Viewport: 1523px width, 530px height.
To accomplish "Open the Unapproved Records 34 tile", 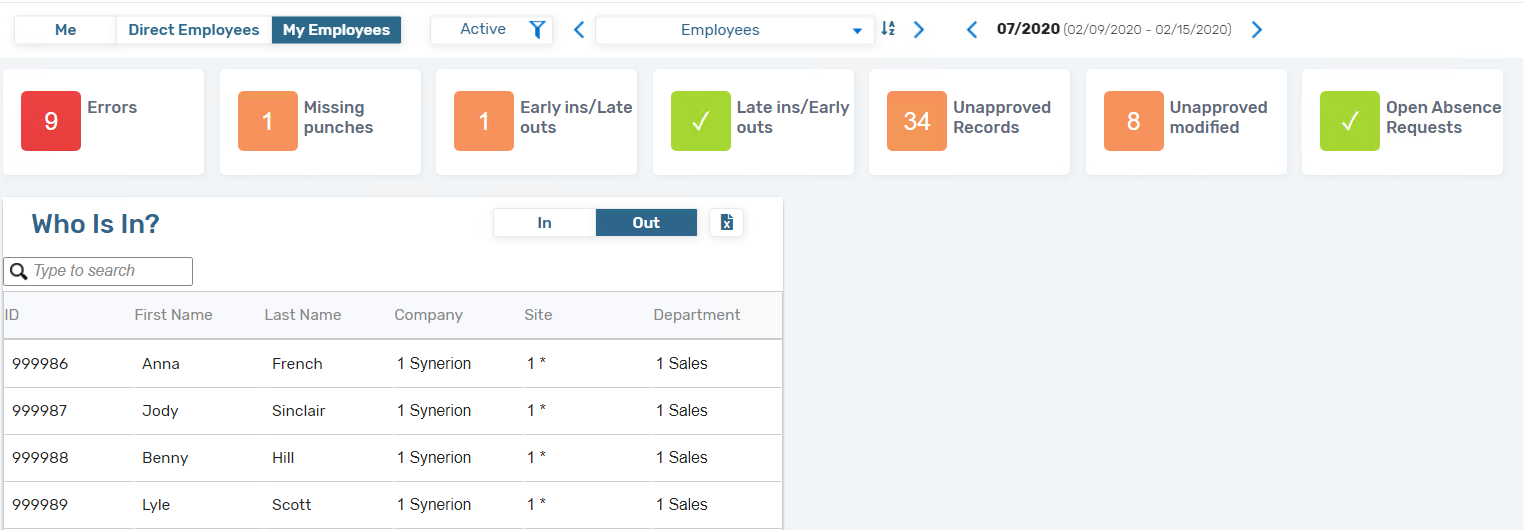I will pos(969,122).
